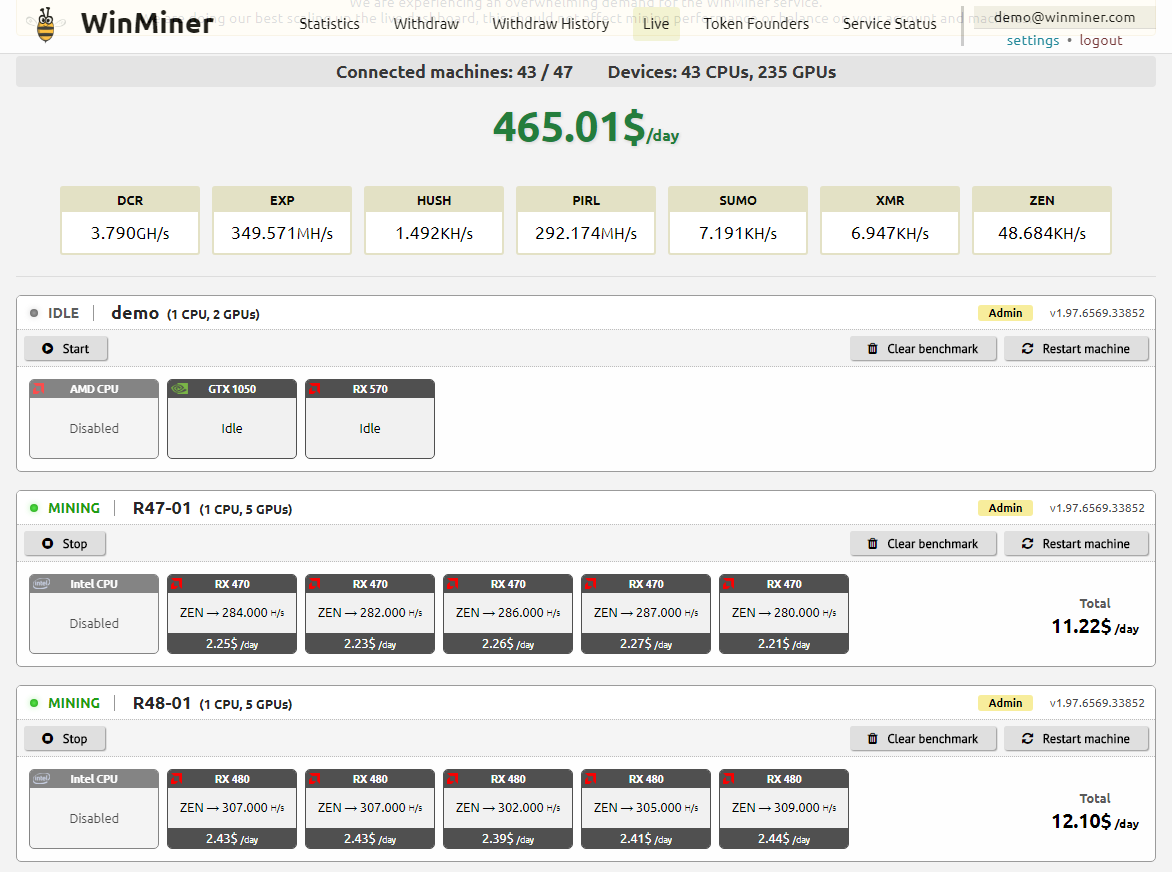
Task: Click the R47-01 machine name
Action: click(x=162, y=508)
